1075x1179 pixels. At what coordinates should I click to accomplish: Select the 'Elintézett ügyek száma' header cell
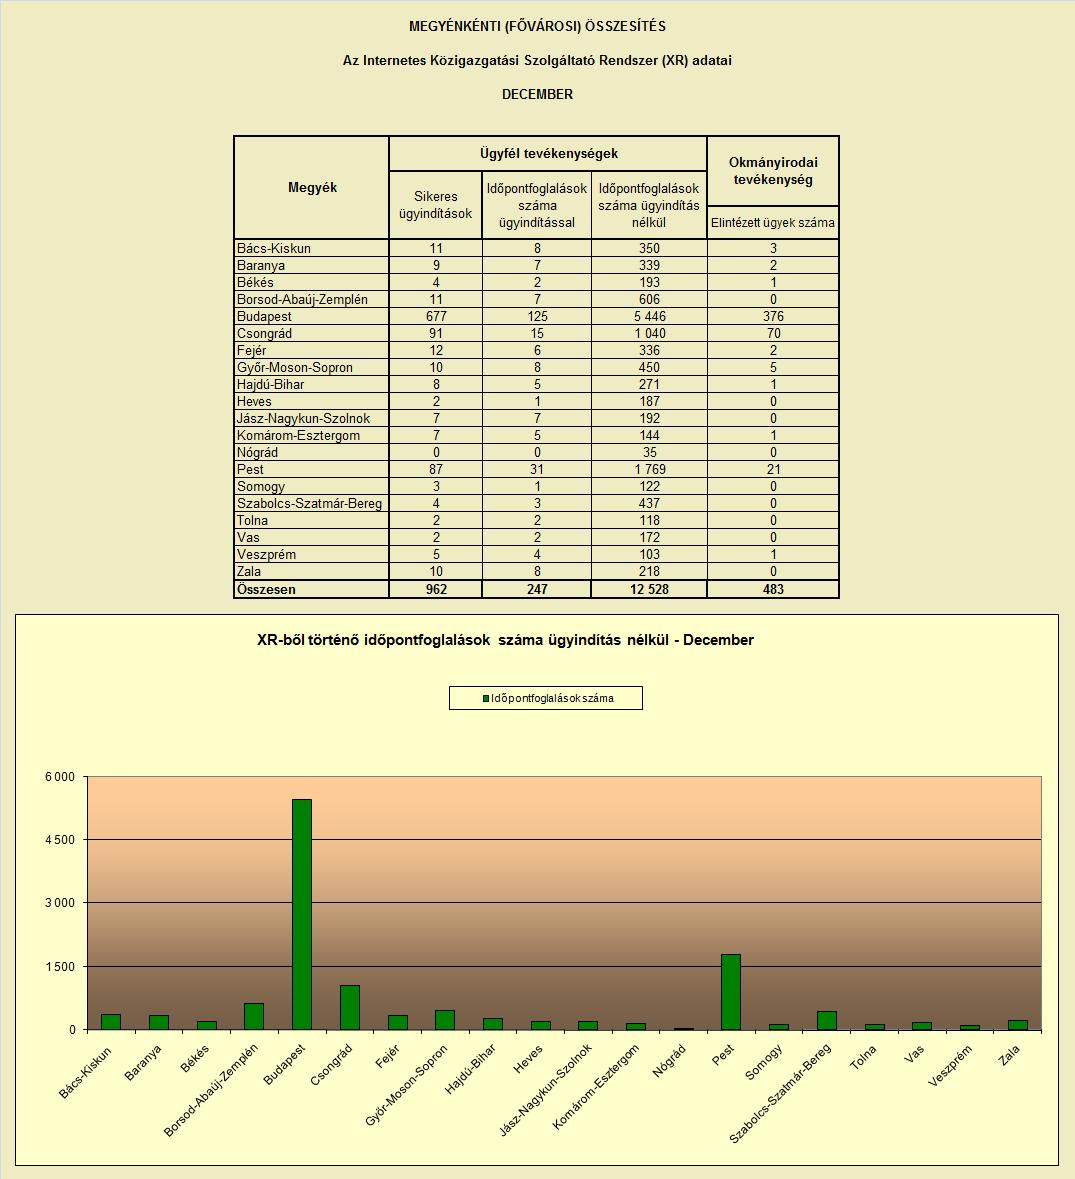click(x=773, y=223)
